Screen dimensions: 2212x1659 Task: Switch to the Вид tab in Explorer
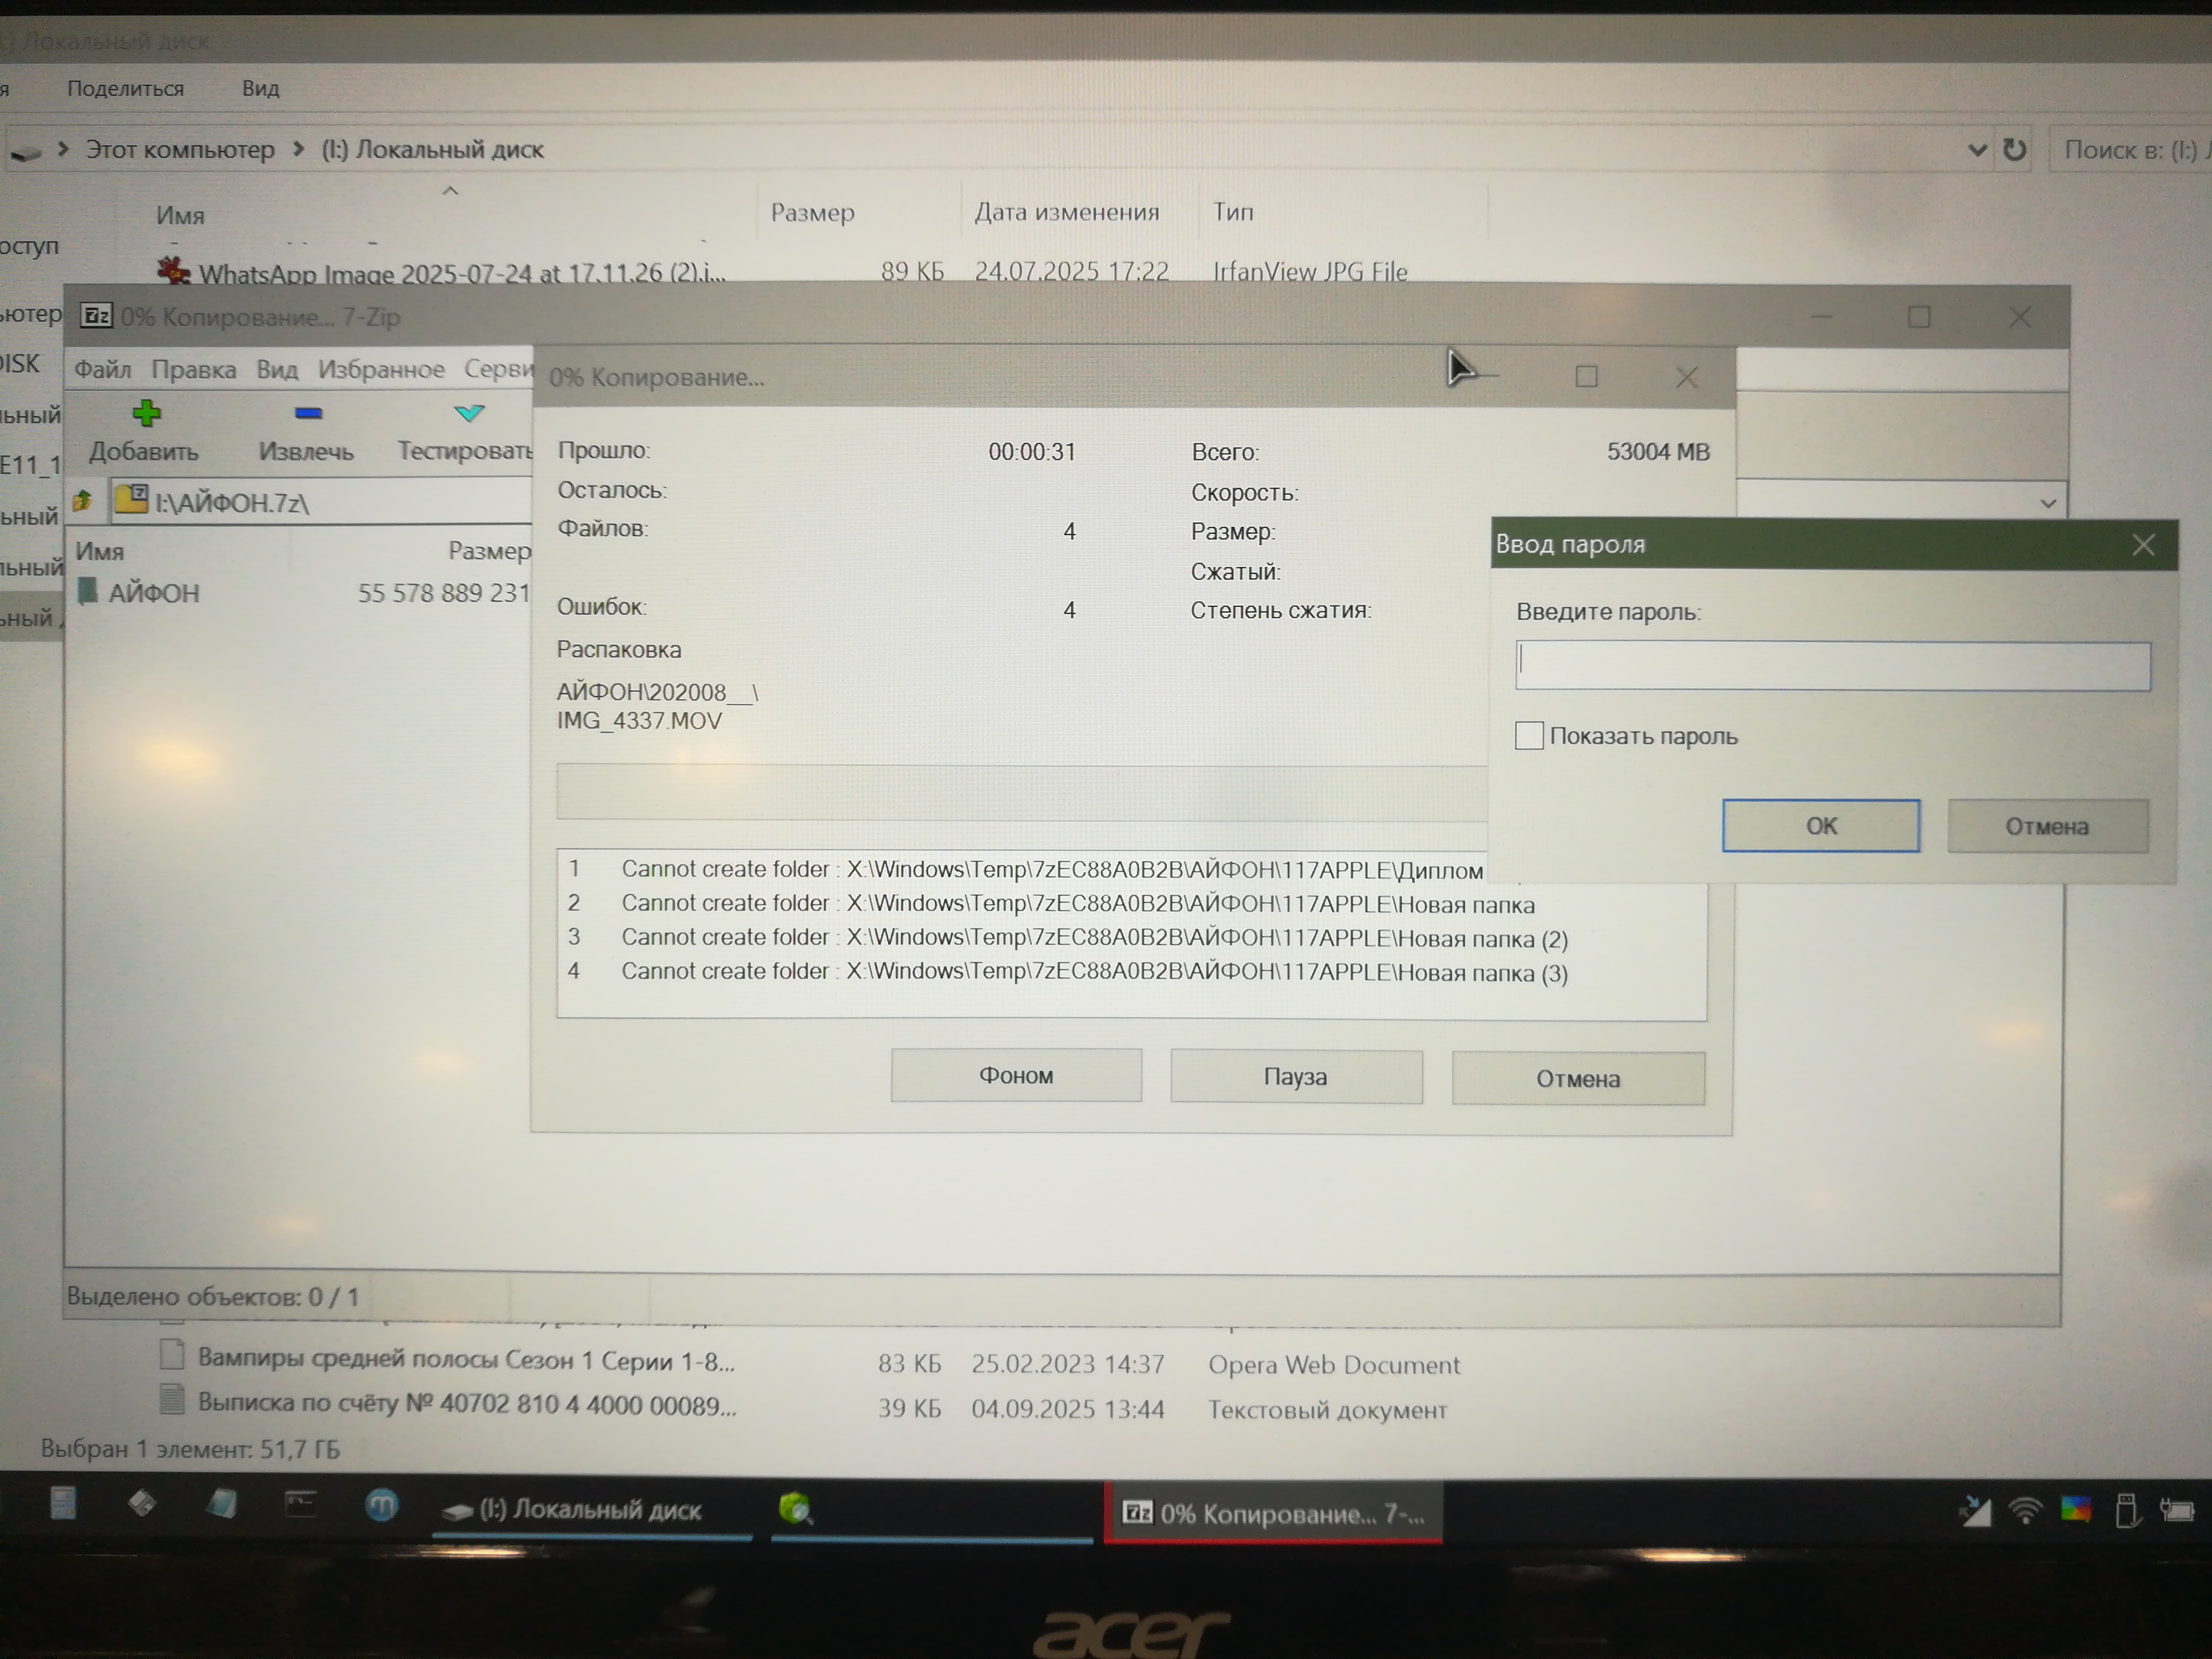point(260,88)
